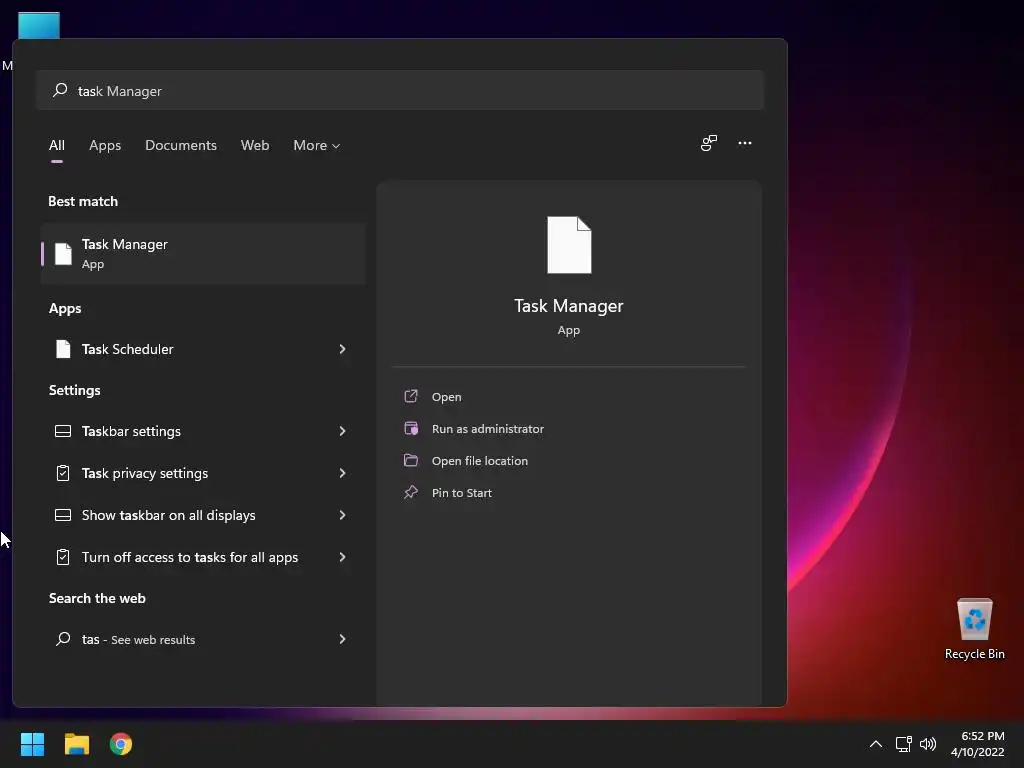The image size is (1024, 768).
Task: Expand Taskbar settings result arrow
Action: tap(342, 431)
